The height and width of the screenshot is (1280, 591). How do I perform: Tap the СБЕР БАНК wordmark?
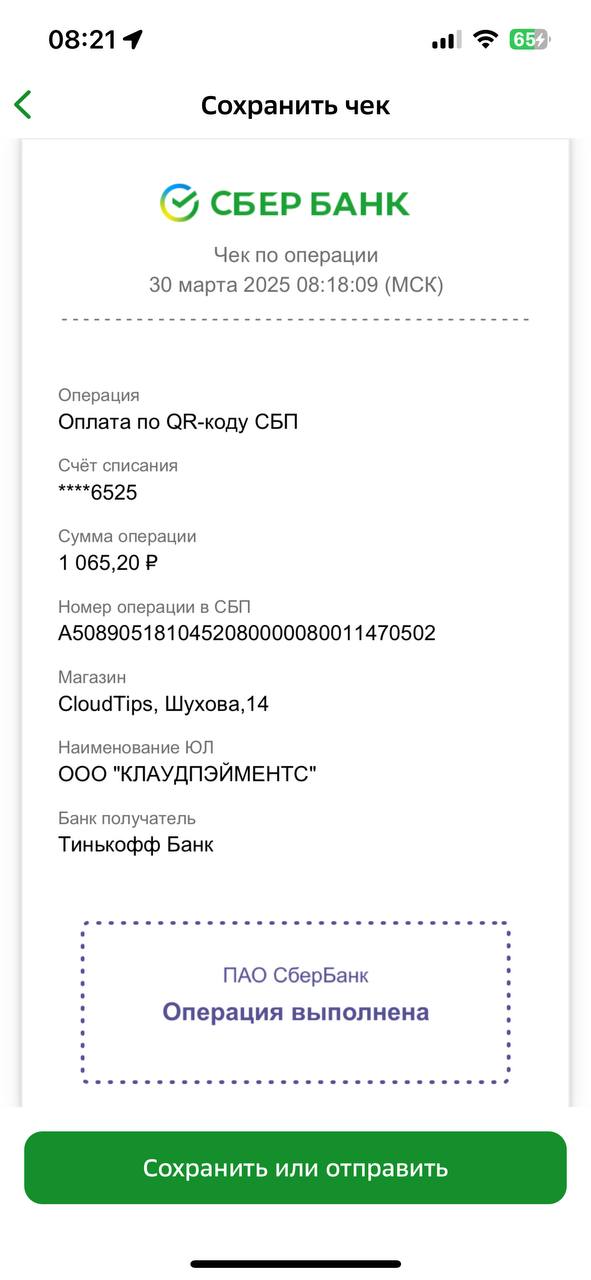click(x=310, y=204)
